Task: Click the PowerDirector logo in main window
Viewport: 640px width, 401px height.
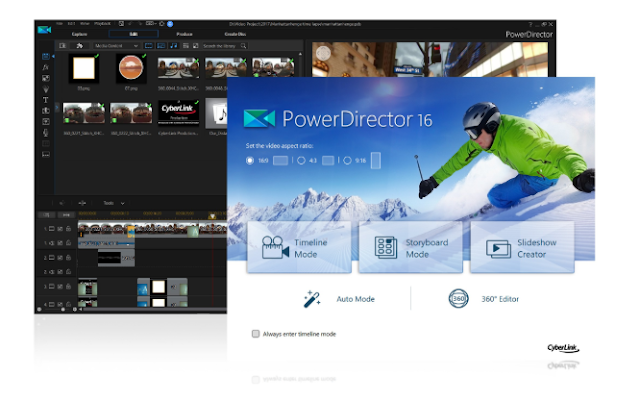Action: point(44,30)
